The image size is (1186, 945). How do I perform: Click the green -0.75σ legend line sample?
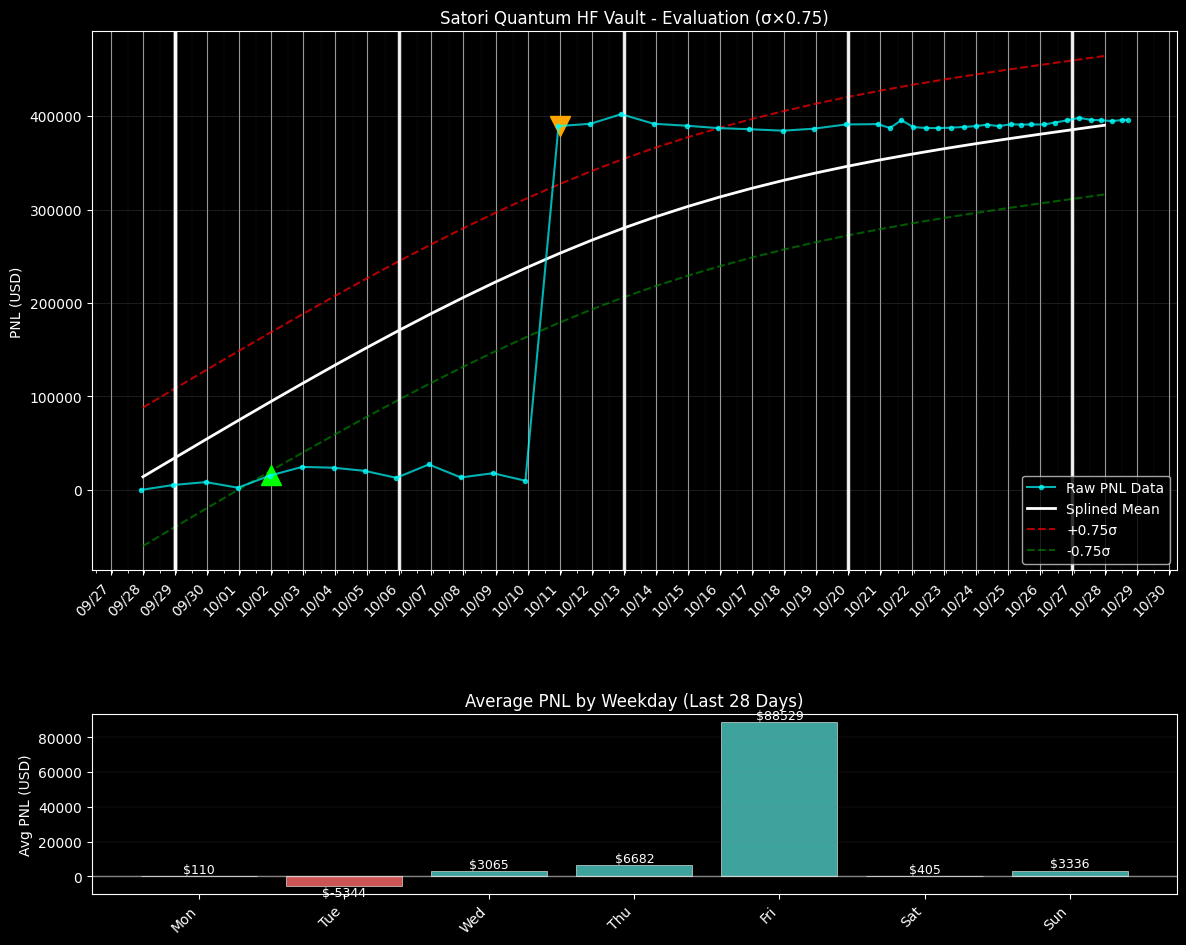point(1043,551)
